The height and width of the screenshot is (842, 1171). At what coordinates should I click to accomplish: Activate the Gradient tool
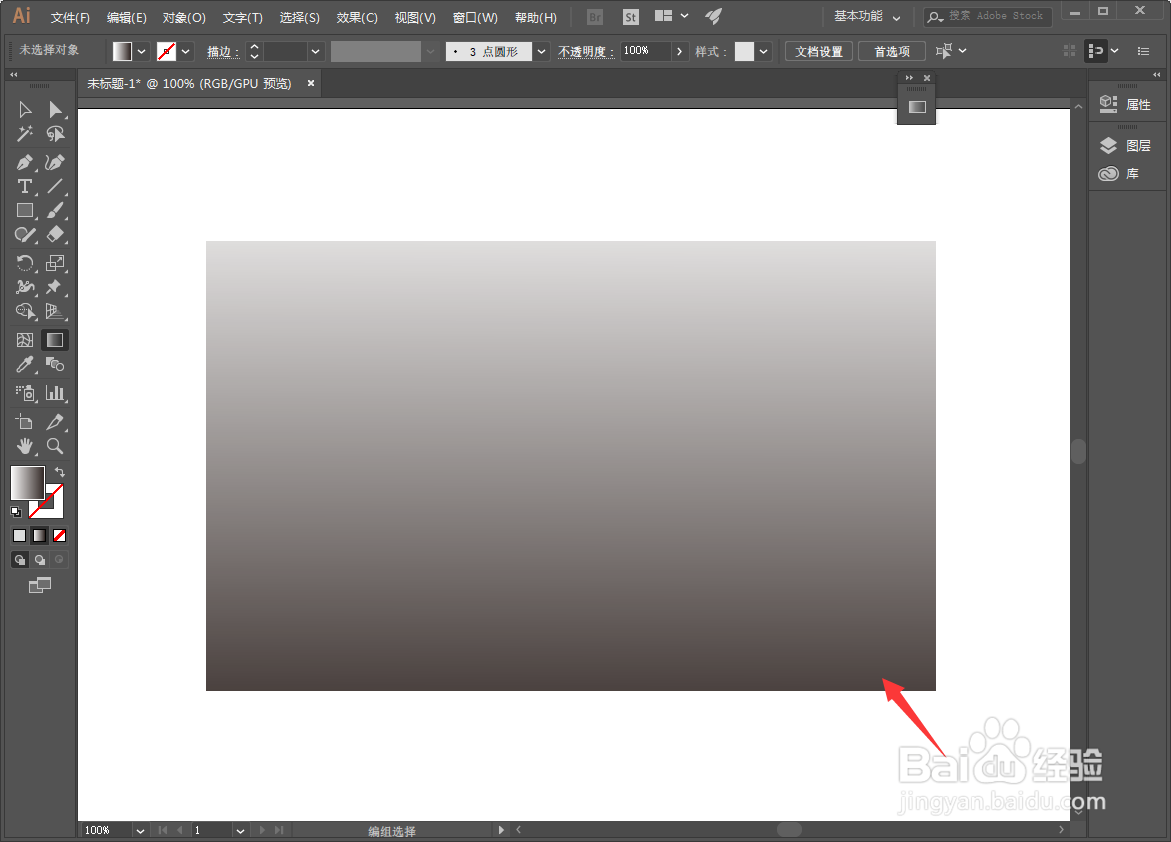pos(55,340)
